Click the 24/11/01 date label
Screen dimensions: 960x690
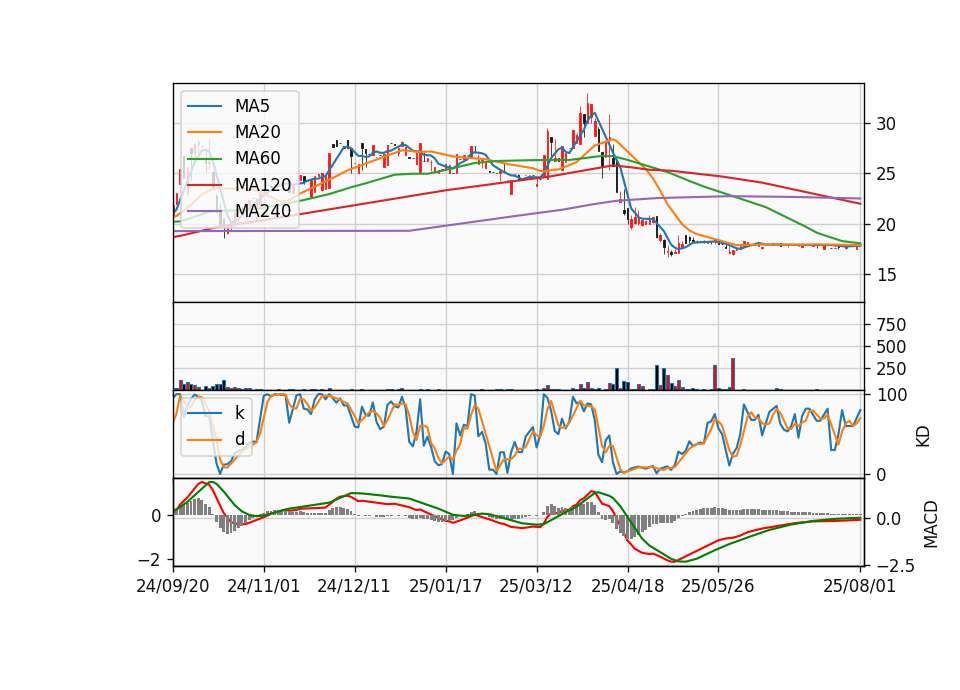coord(264,586)
